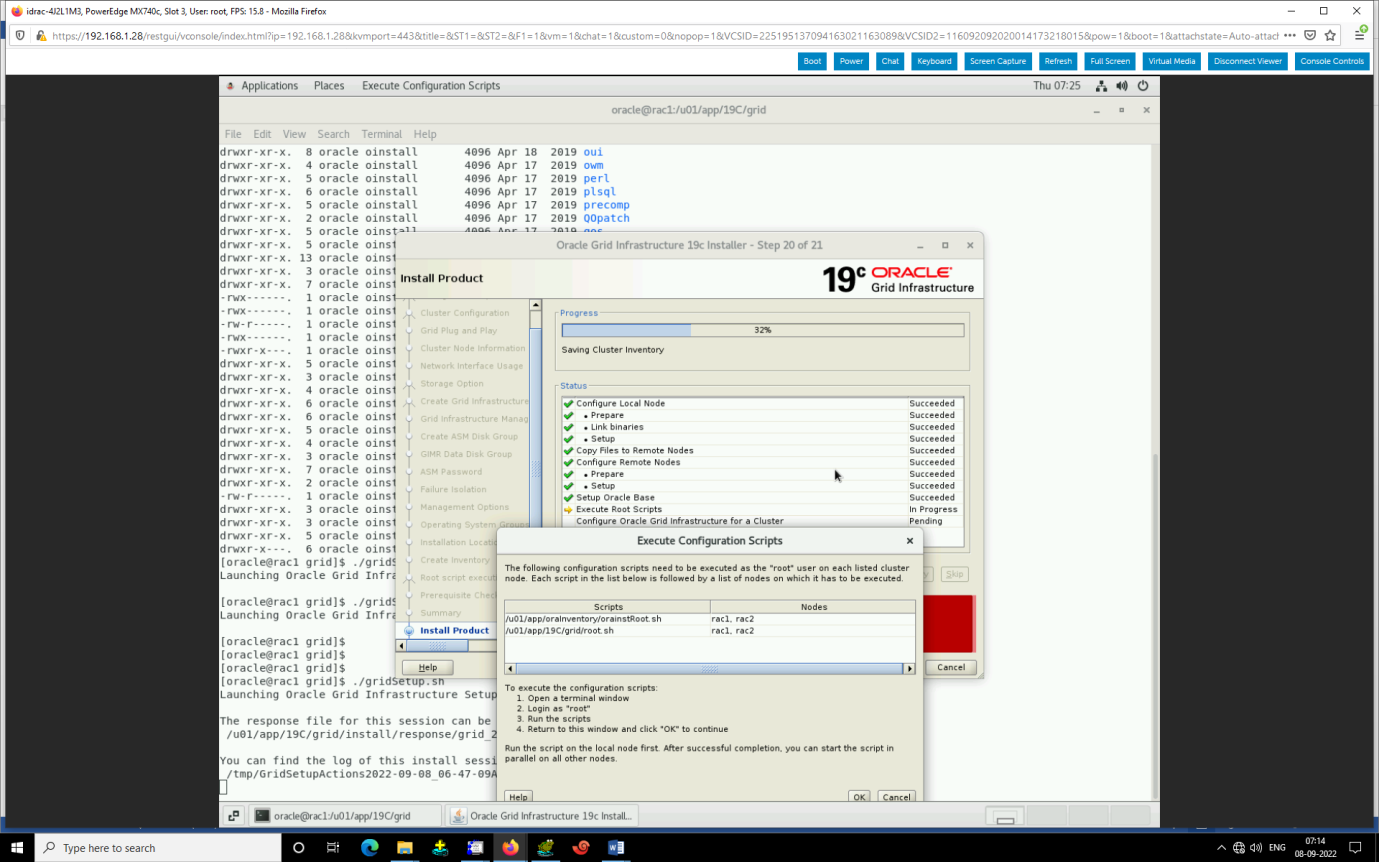The width and height of the screenshot is (1379, 862).
Task: Click the Scripts column header
Action: point(608,607)
